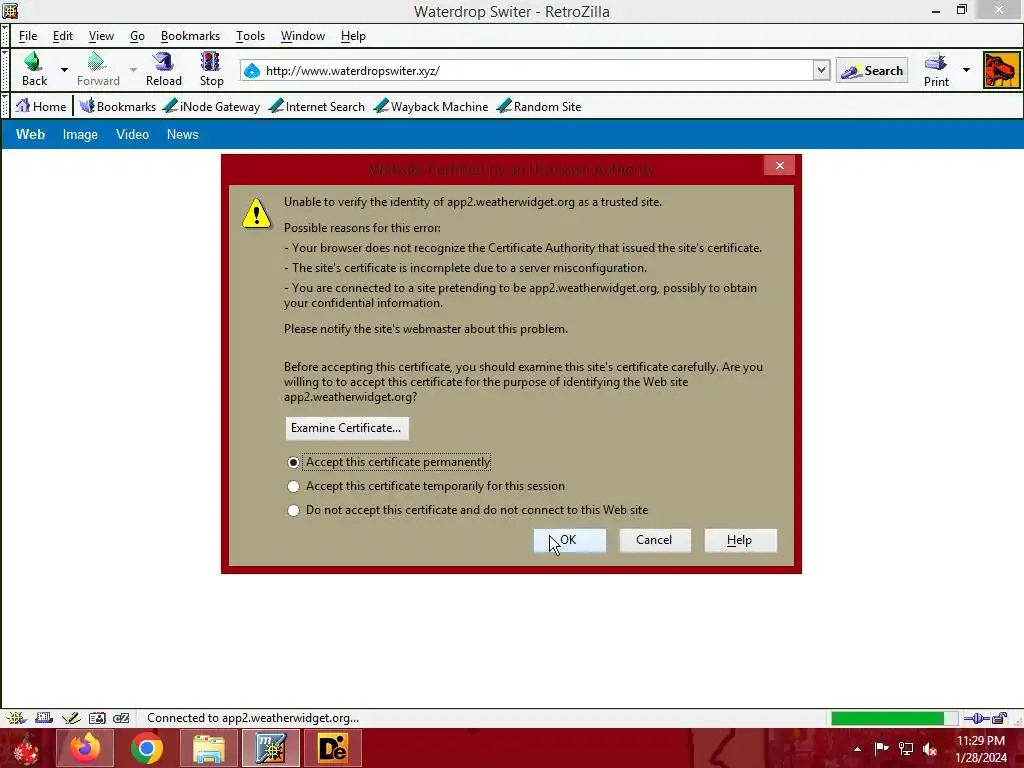
Task: Launch Google Chrome from the taskbar
Action: click(x=146, y=748)
